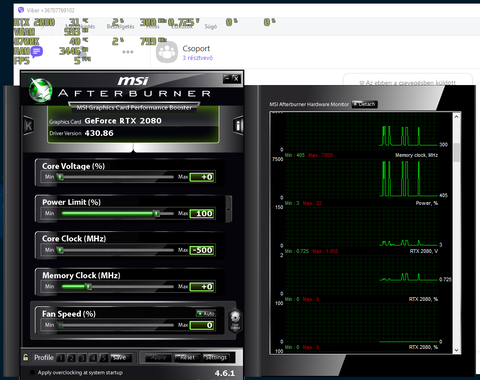
Task: Click the Memory clock, MHz graph label
Action: pyautogui.click(x=416, y=155)
